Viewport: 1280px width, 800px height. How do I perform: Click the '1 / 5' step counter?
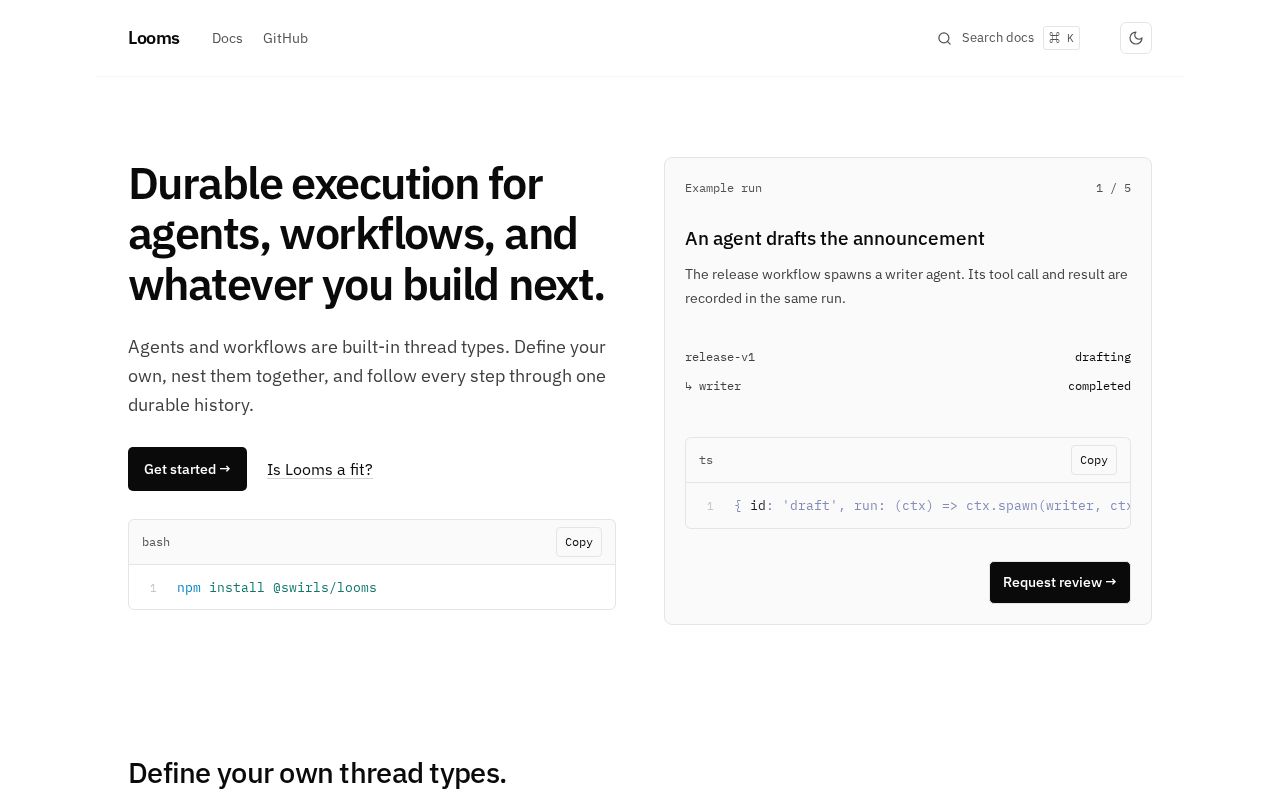pos(1113,188)
